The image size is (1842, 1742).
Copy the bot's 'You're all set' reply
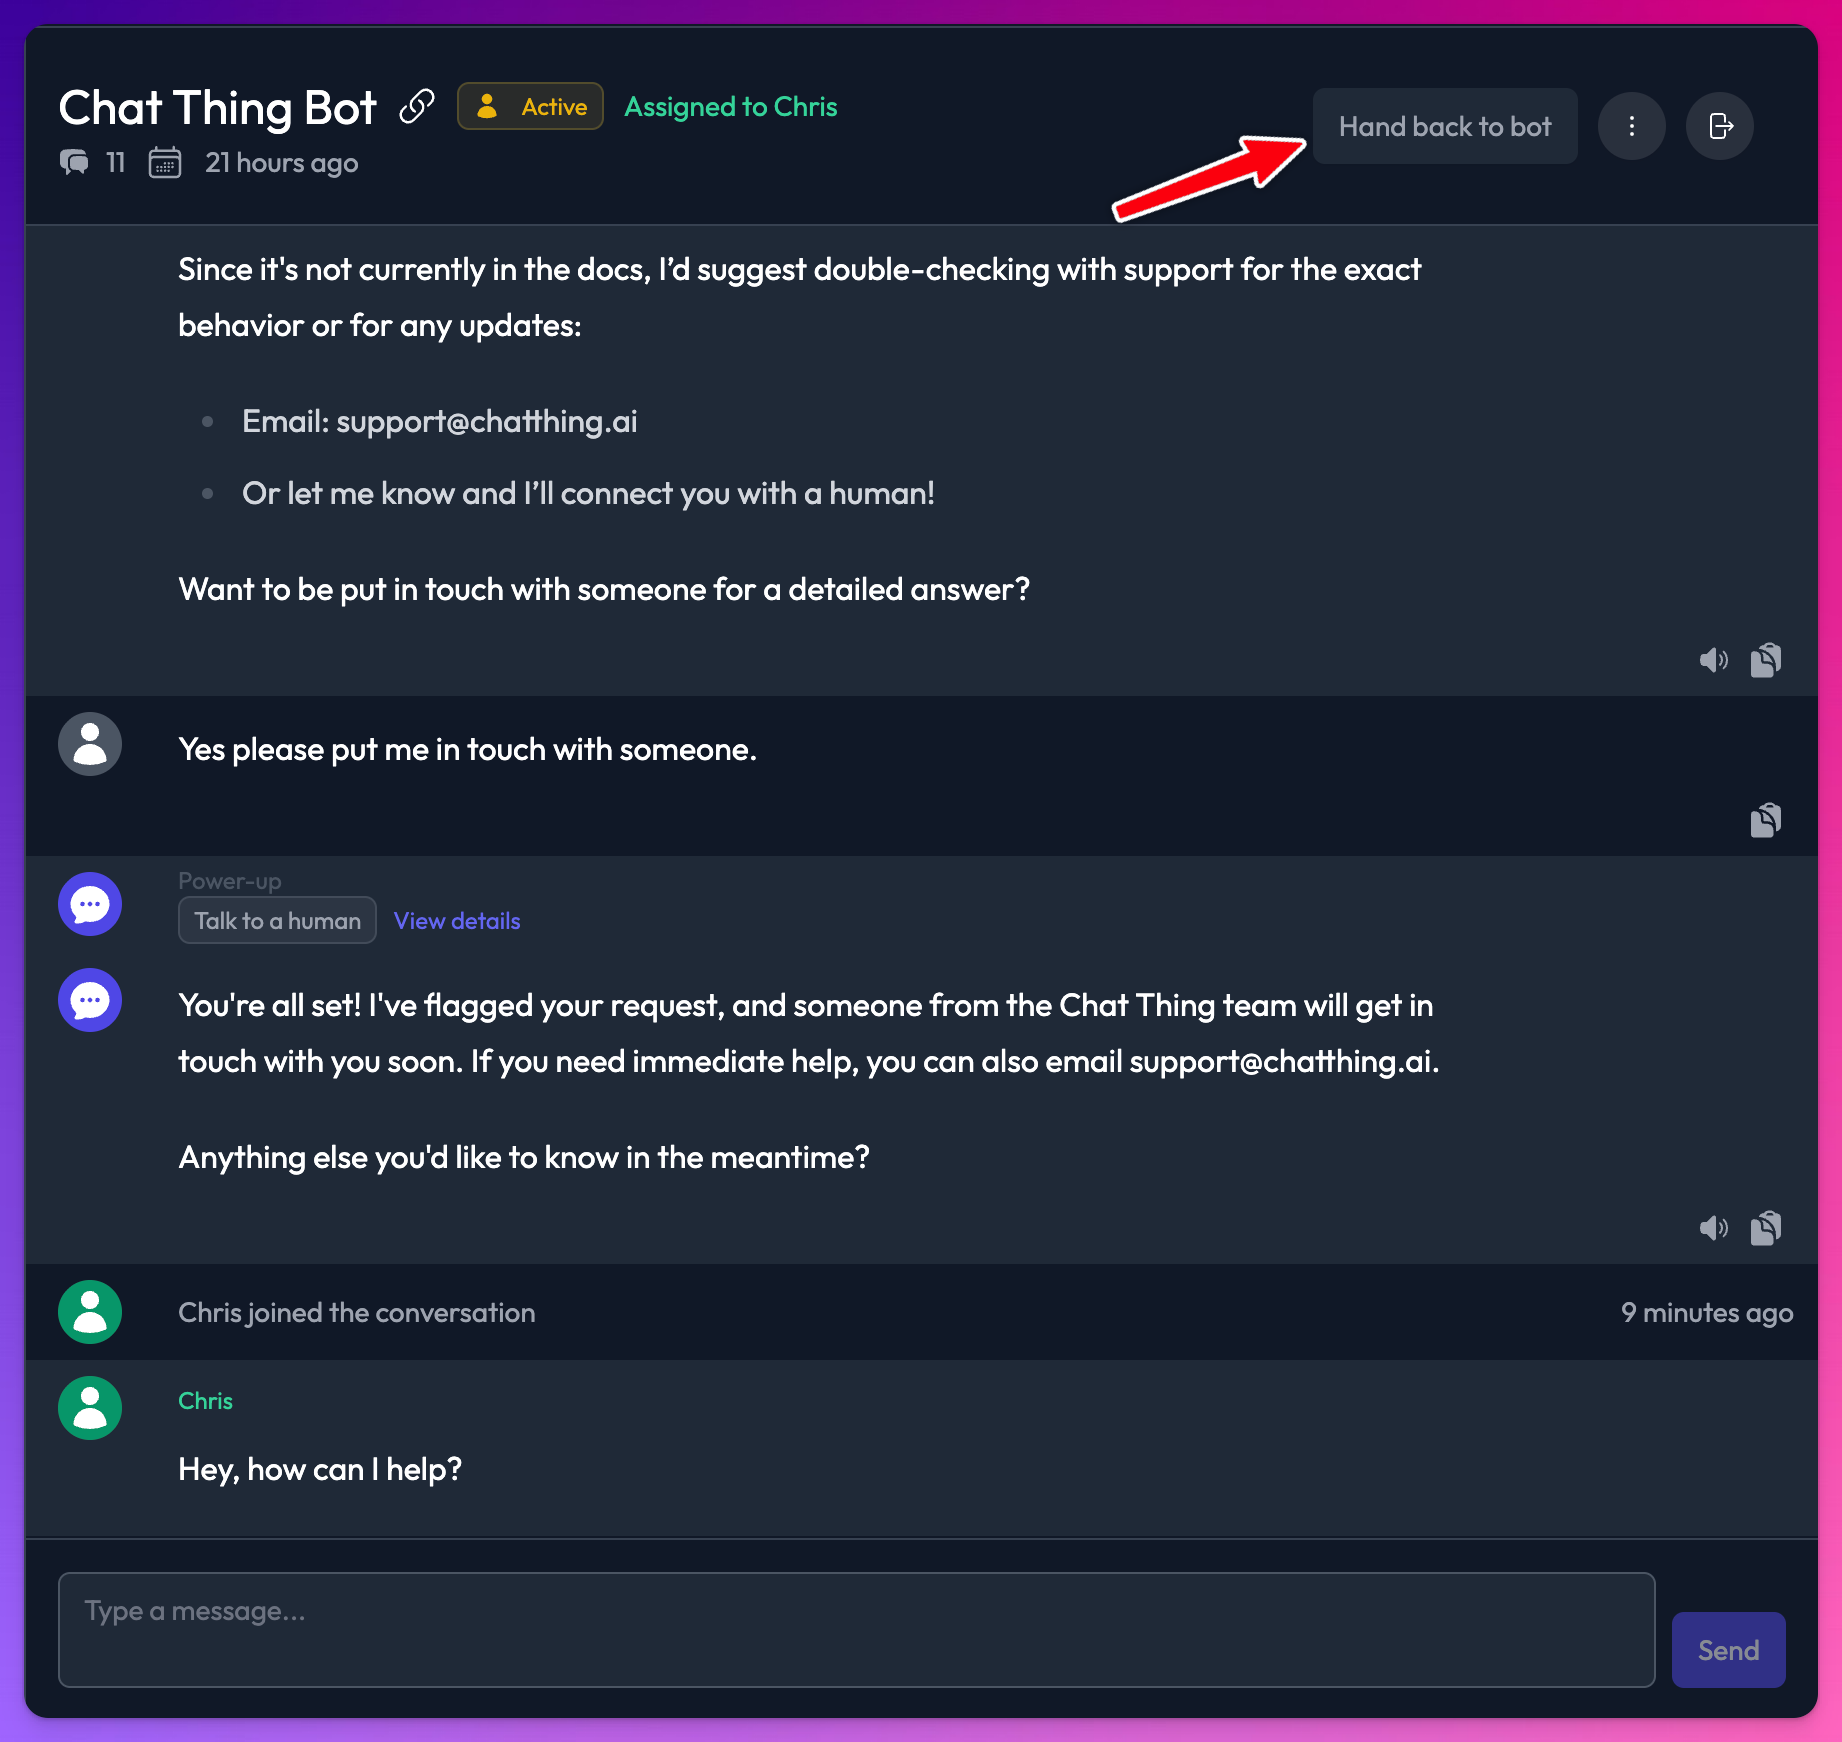pos(1766,1228)
